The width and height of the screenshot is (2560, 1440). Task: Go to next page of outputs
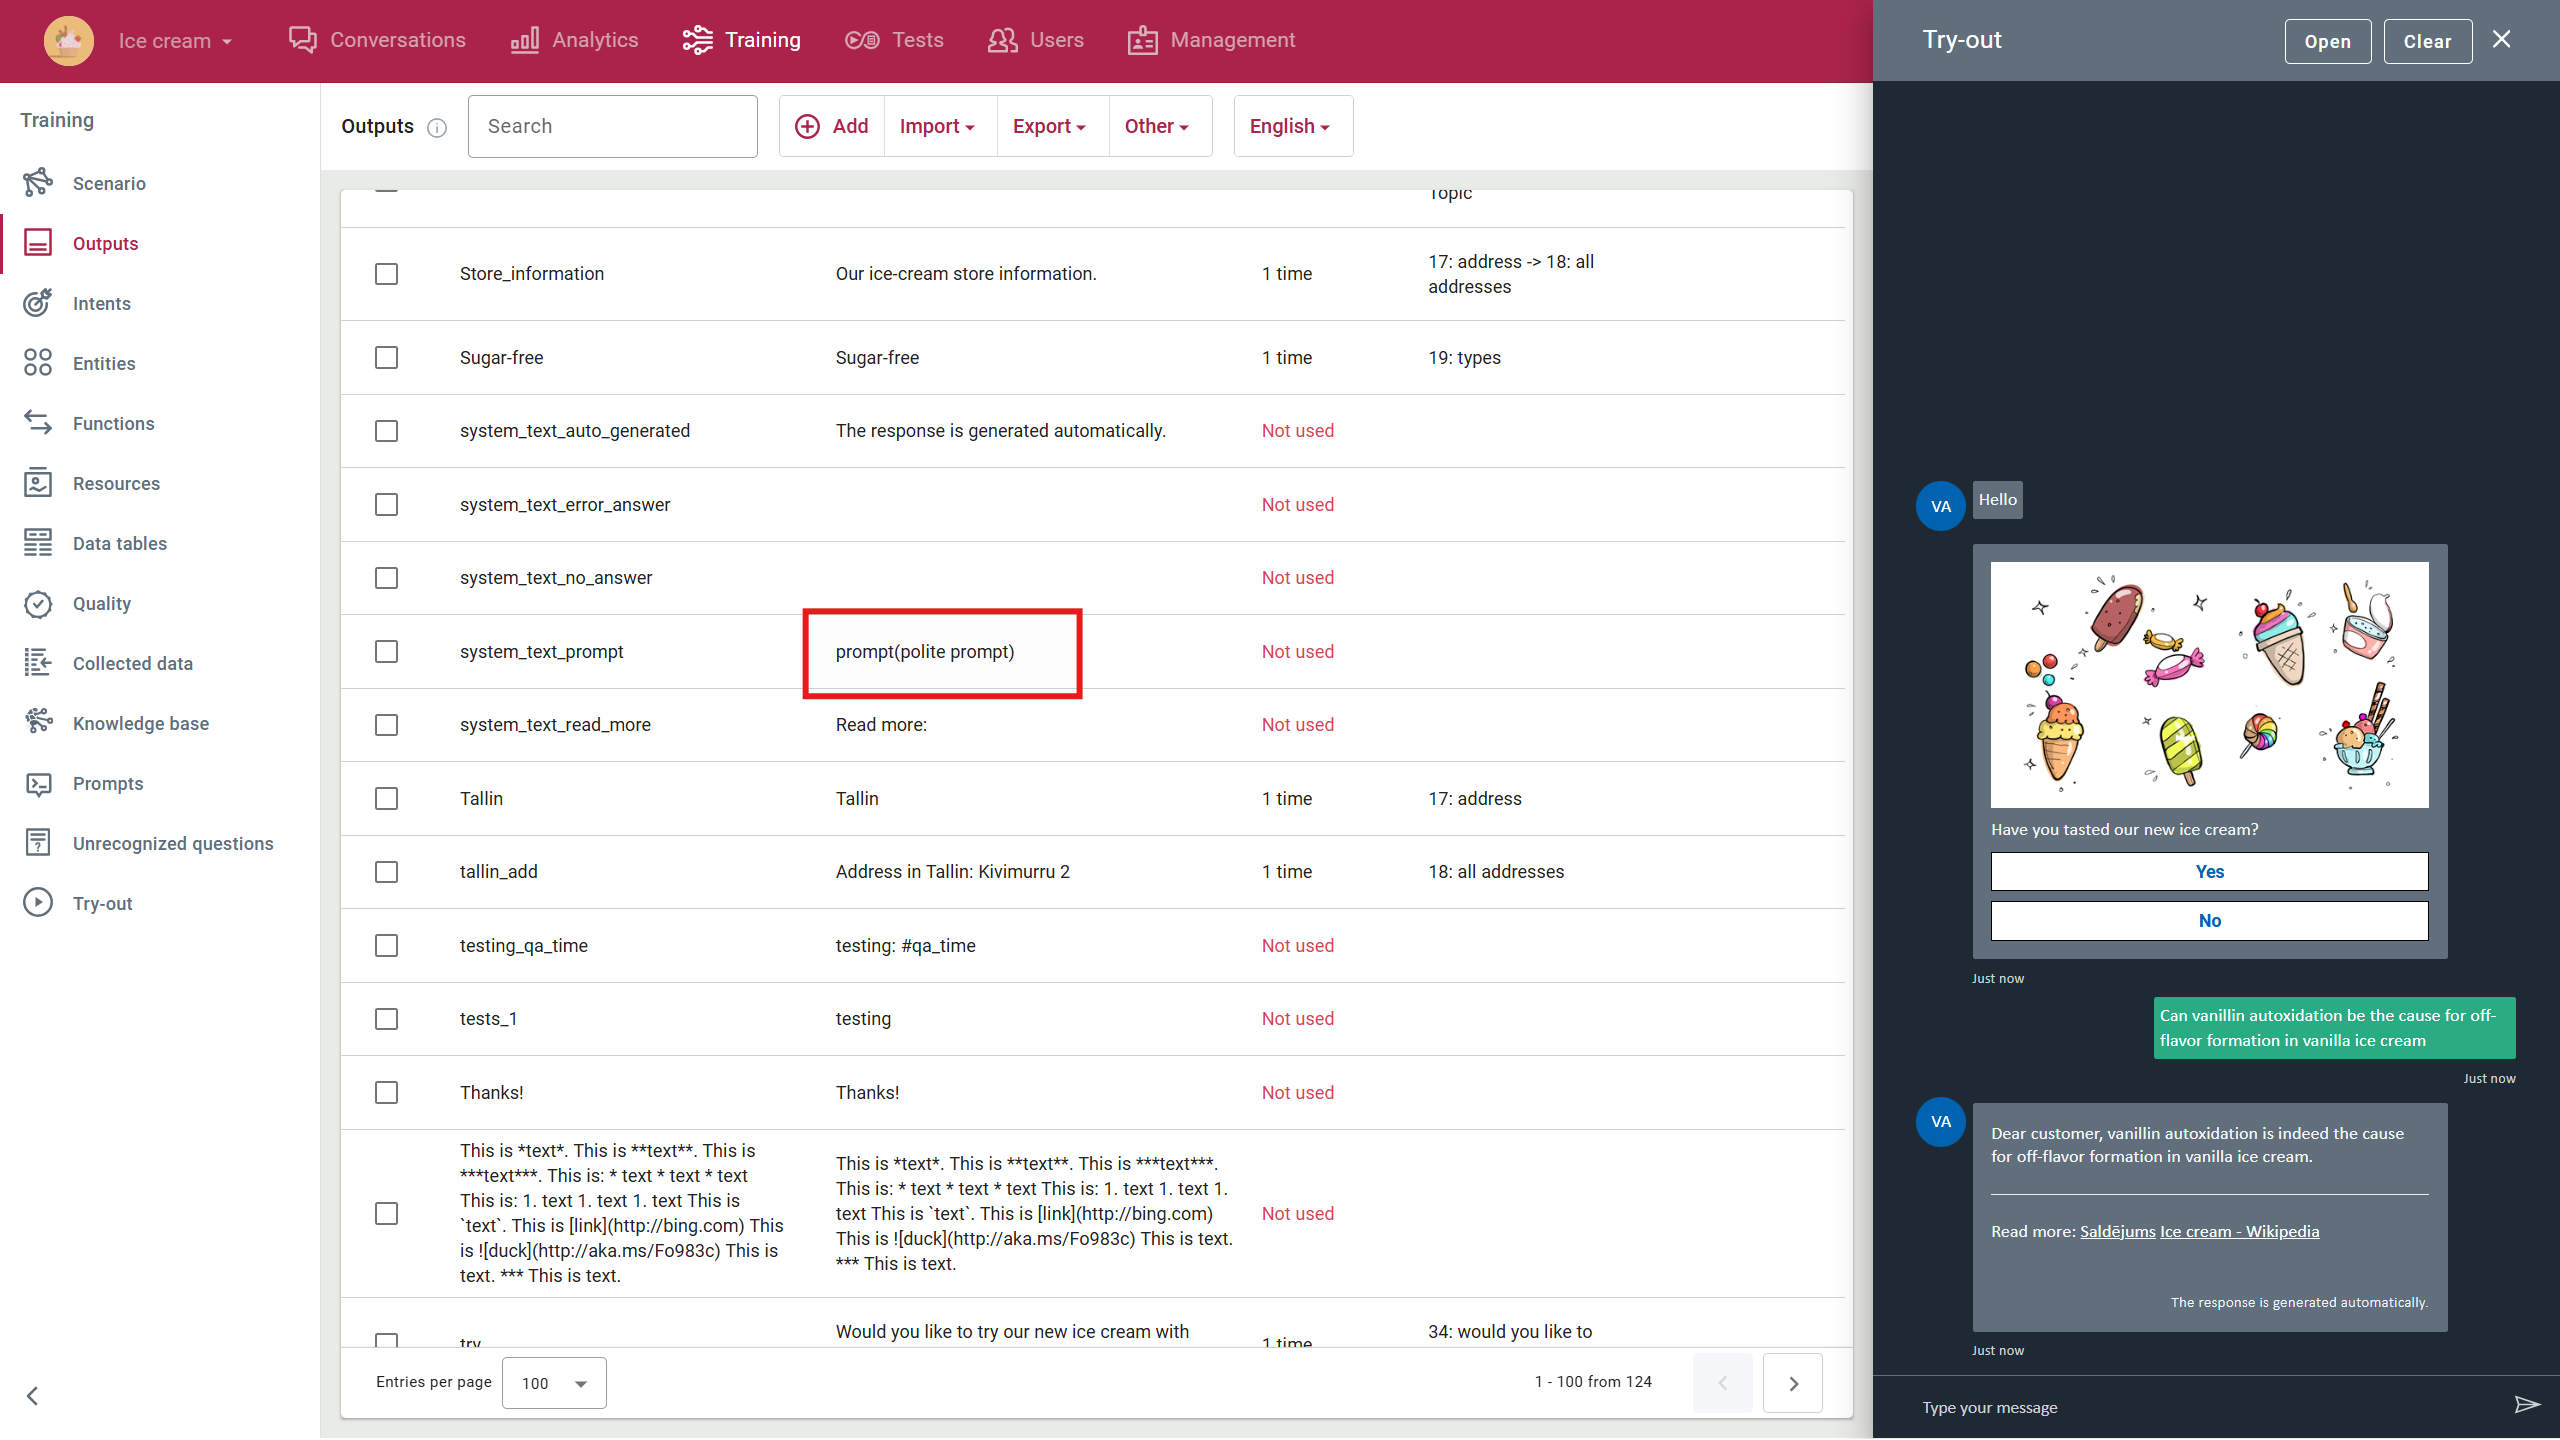coord(1793,1383)
